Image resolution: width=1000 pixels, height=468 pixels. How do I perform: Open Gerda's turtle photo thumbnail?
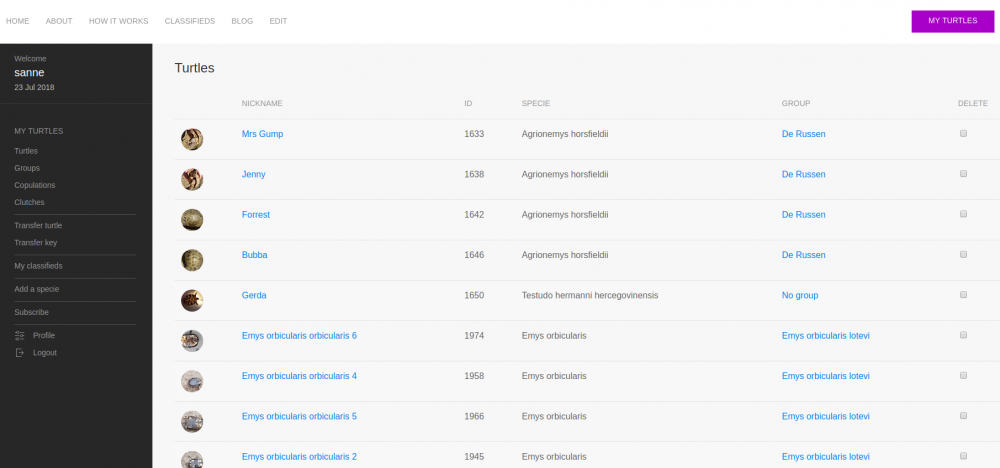[x=192, y=300]
